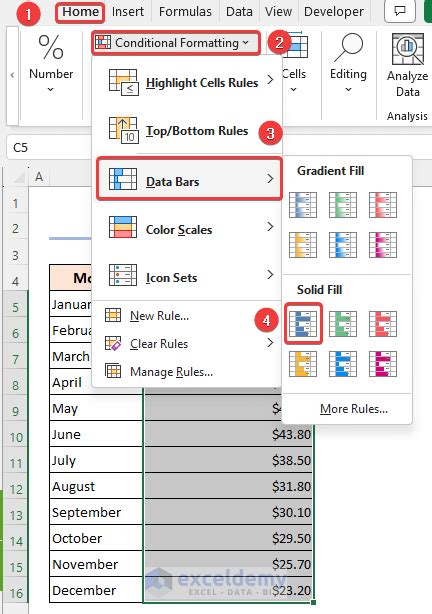Select row 16 header
The width and height of the screenshot is (432, 614).
pos(16,592)
